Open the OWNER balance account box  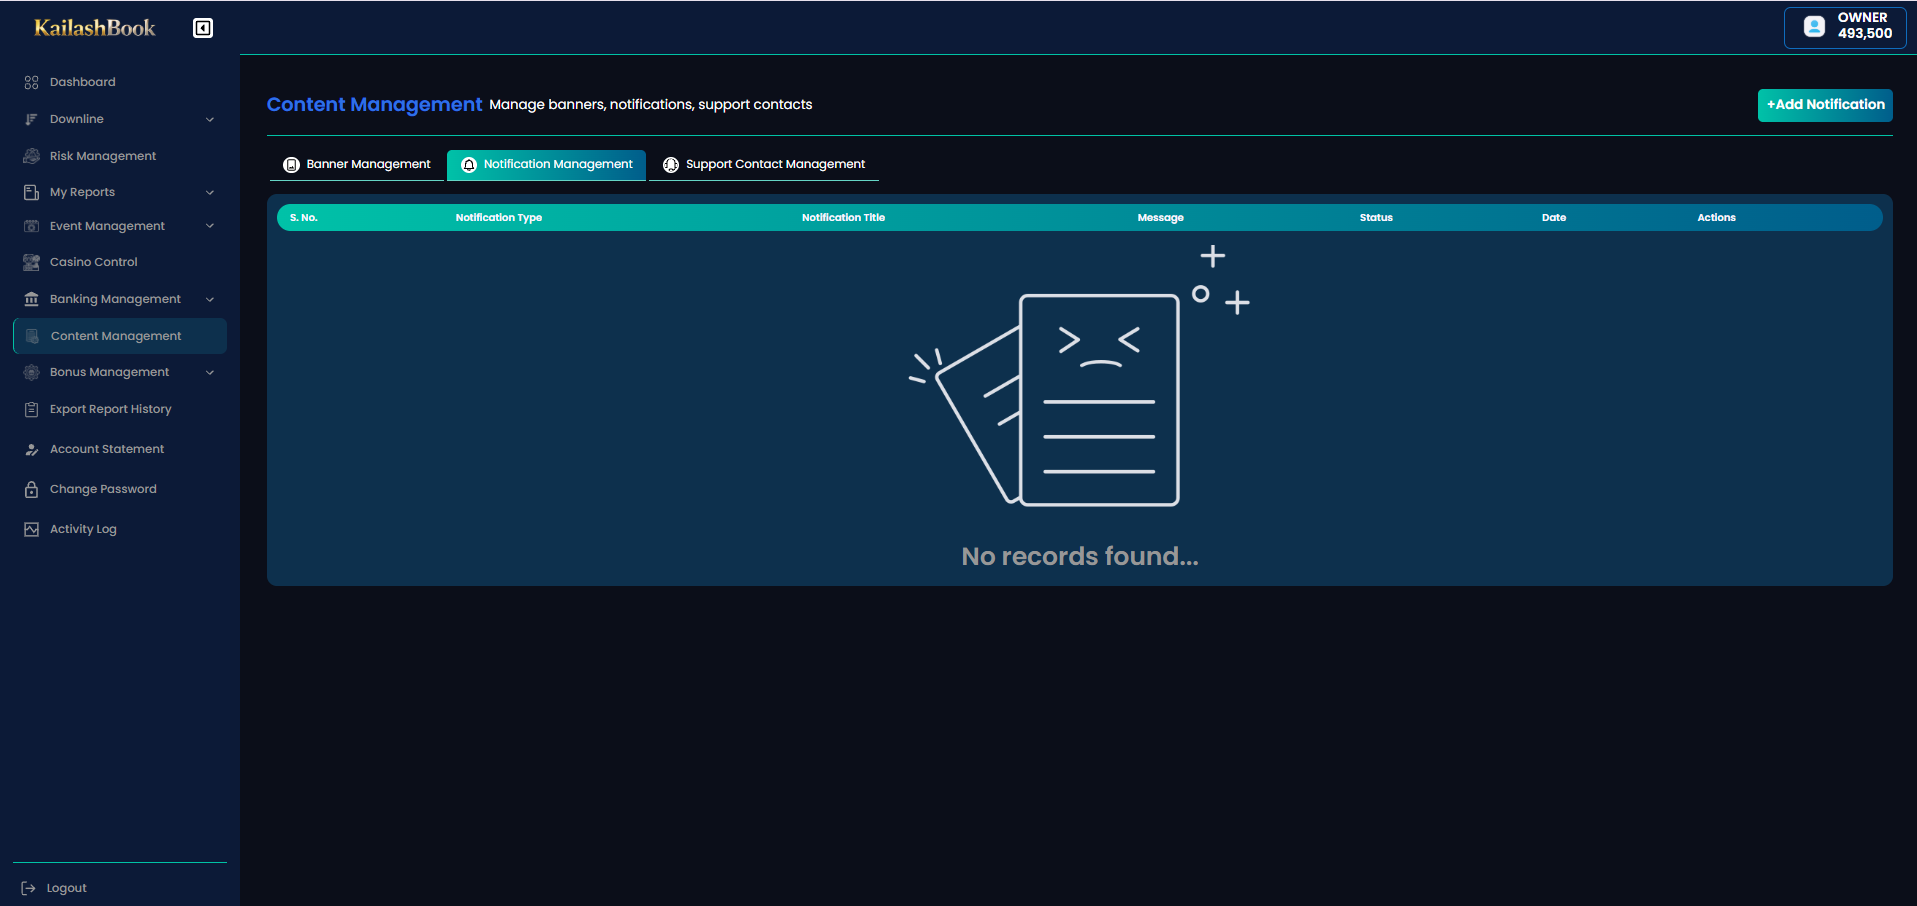click(1845, 27)
